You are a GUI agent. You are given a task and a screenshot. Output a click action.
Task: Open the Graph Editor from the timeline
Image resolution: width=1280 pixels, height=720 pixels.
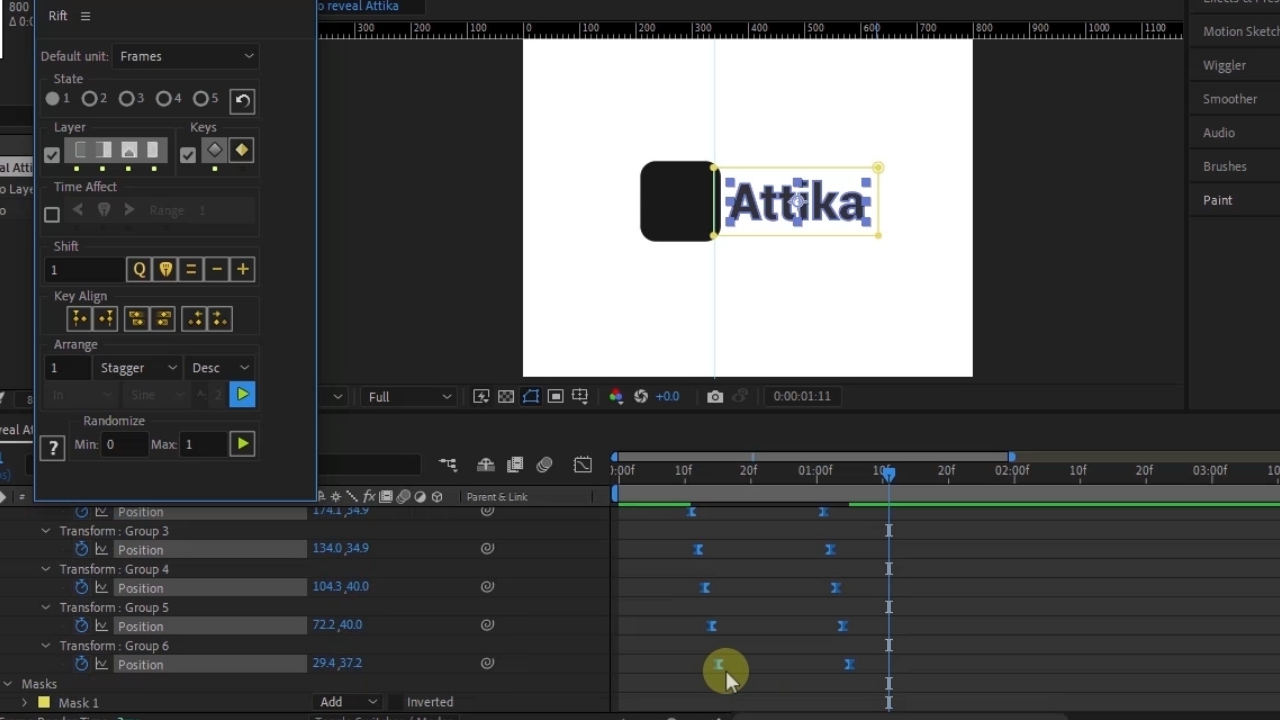(x=583, y=465)
